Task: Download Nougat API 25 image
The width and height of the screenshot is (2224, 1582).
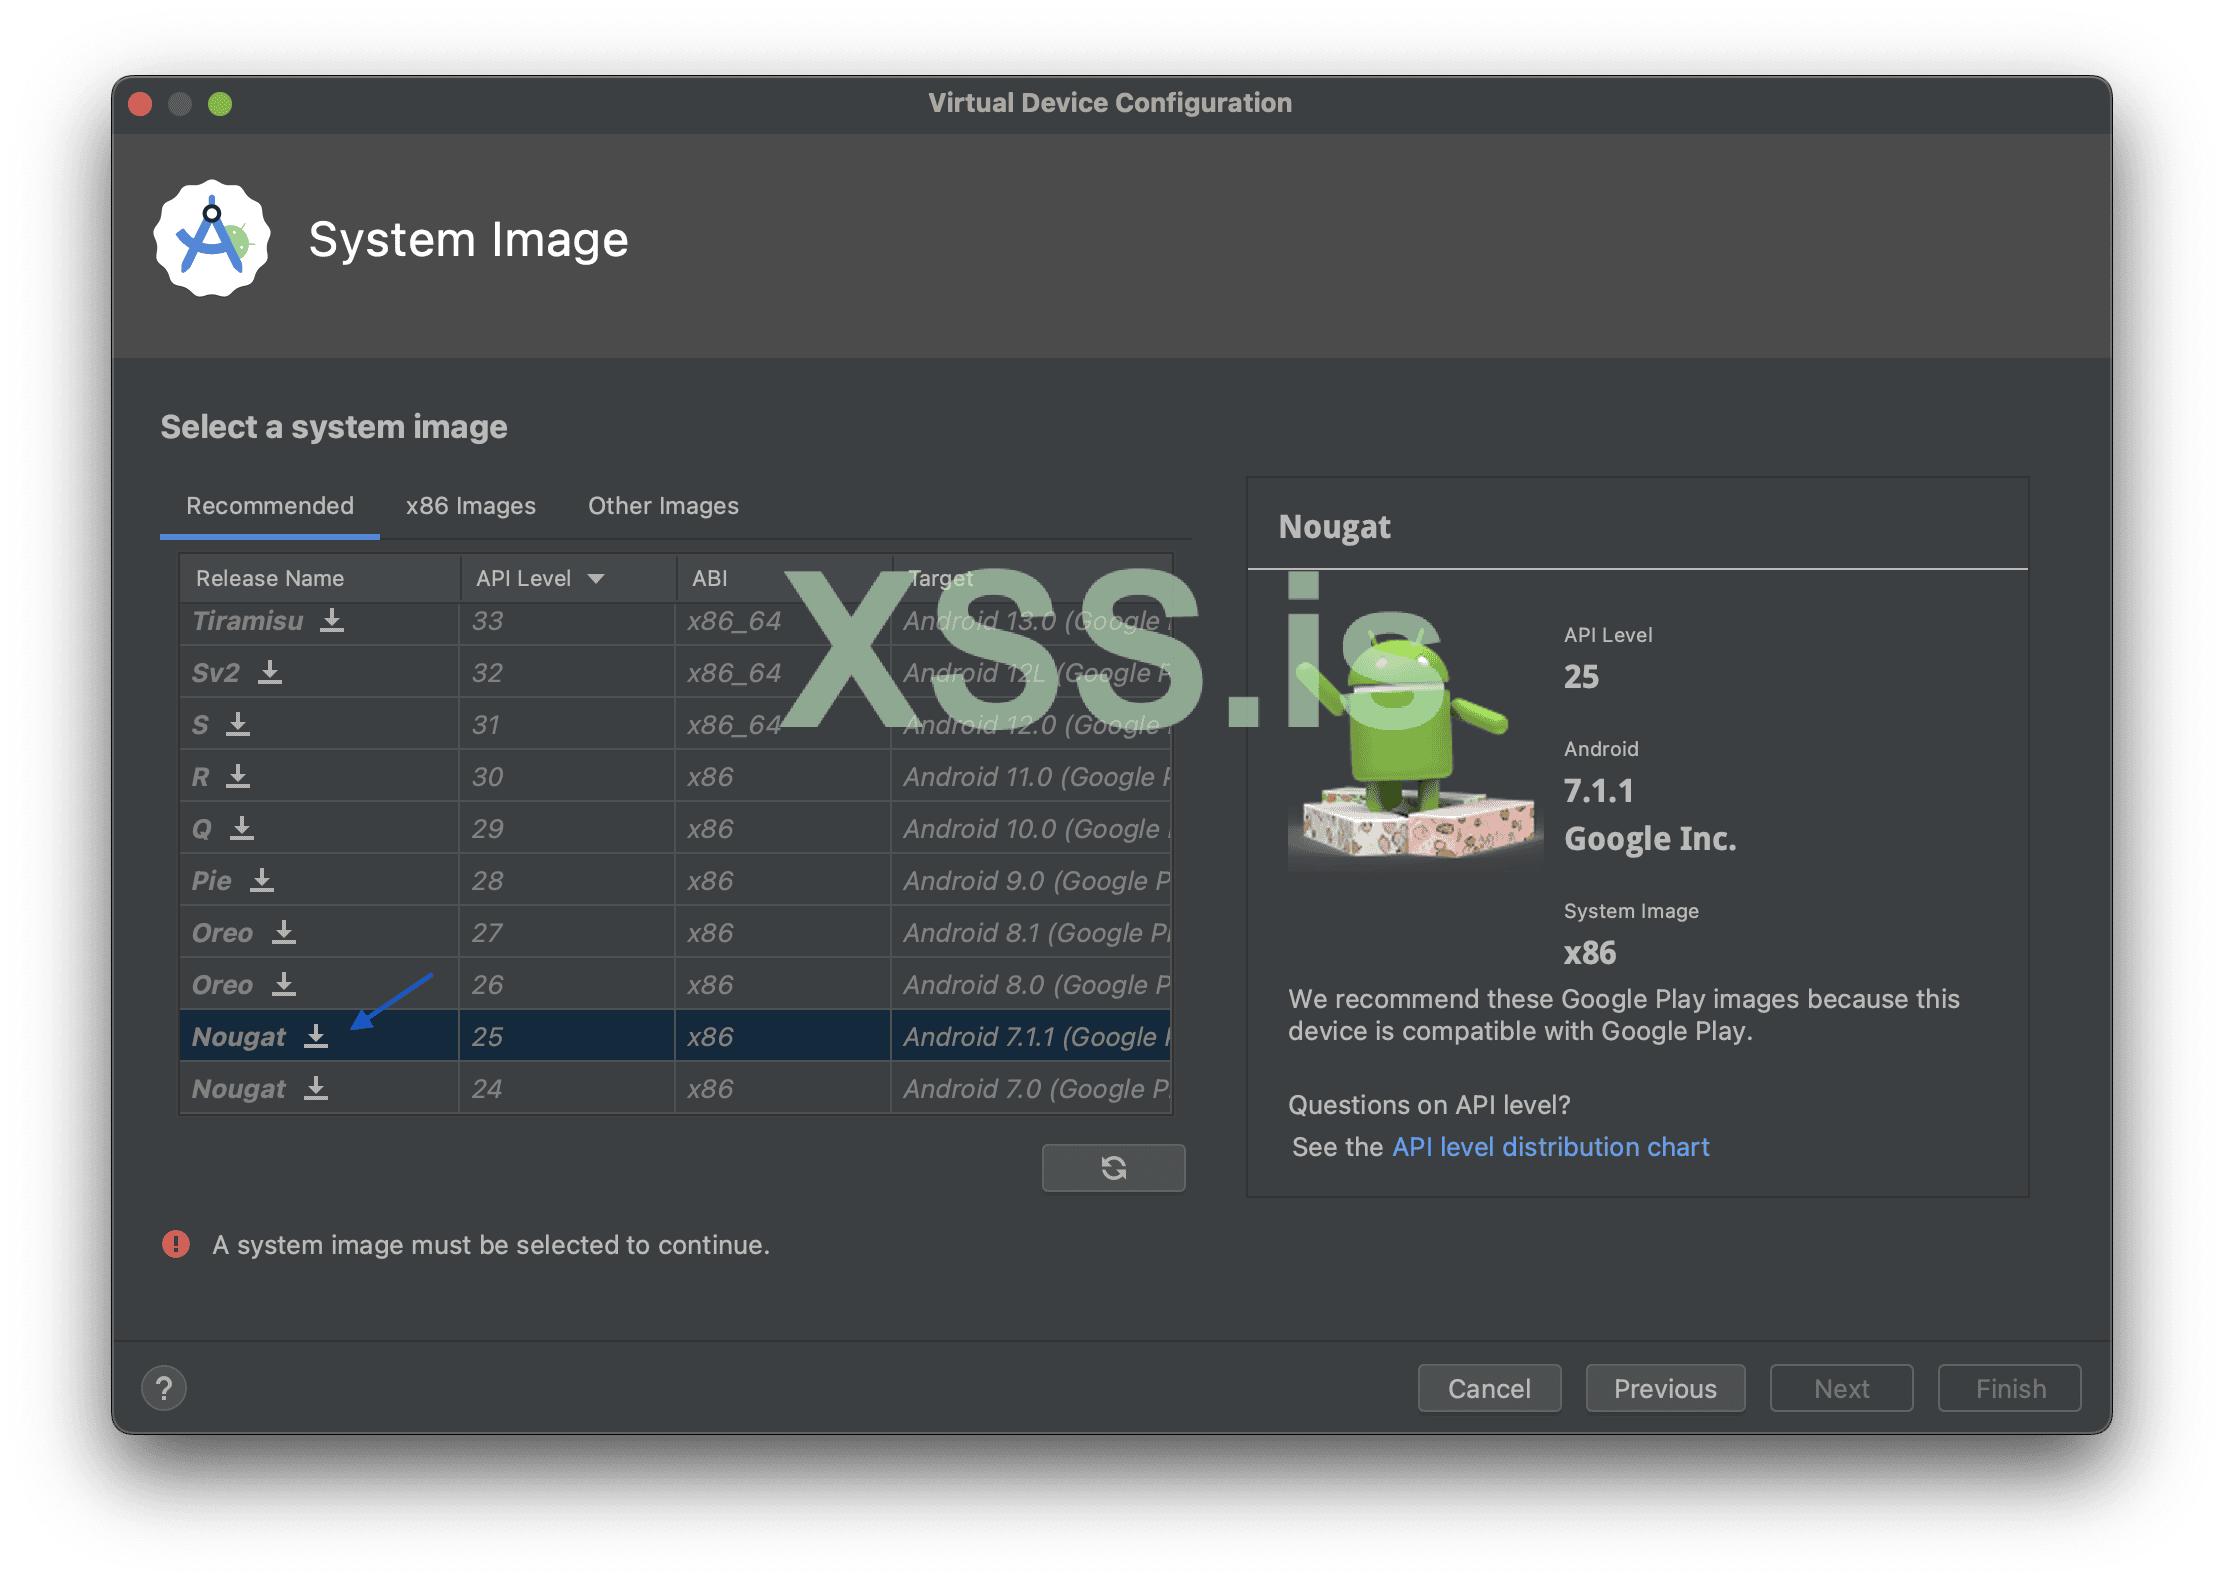Action: coord(316,1037)
